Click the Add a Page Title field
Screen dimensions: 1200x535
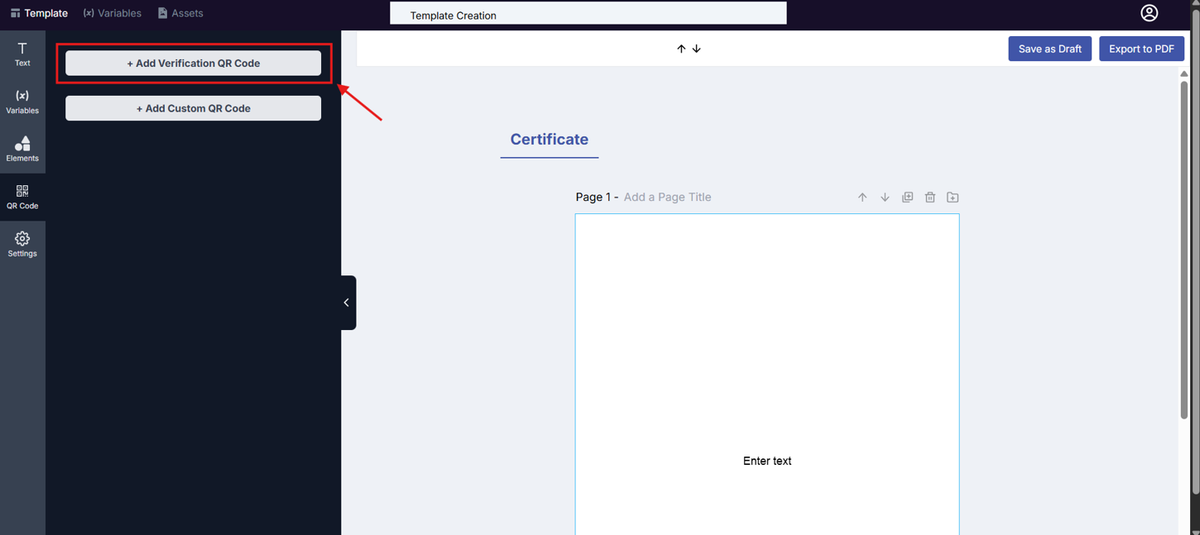click(x=668, y=197)
